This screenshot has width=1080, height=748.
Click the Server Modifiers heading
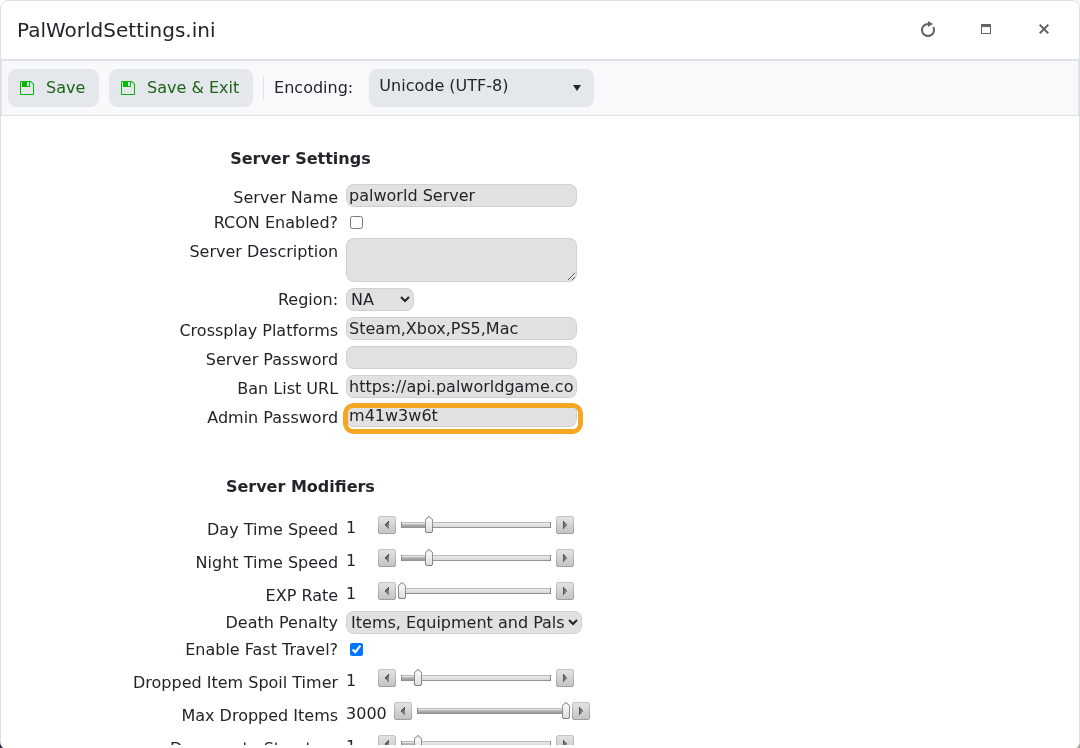pos(300,486)
